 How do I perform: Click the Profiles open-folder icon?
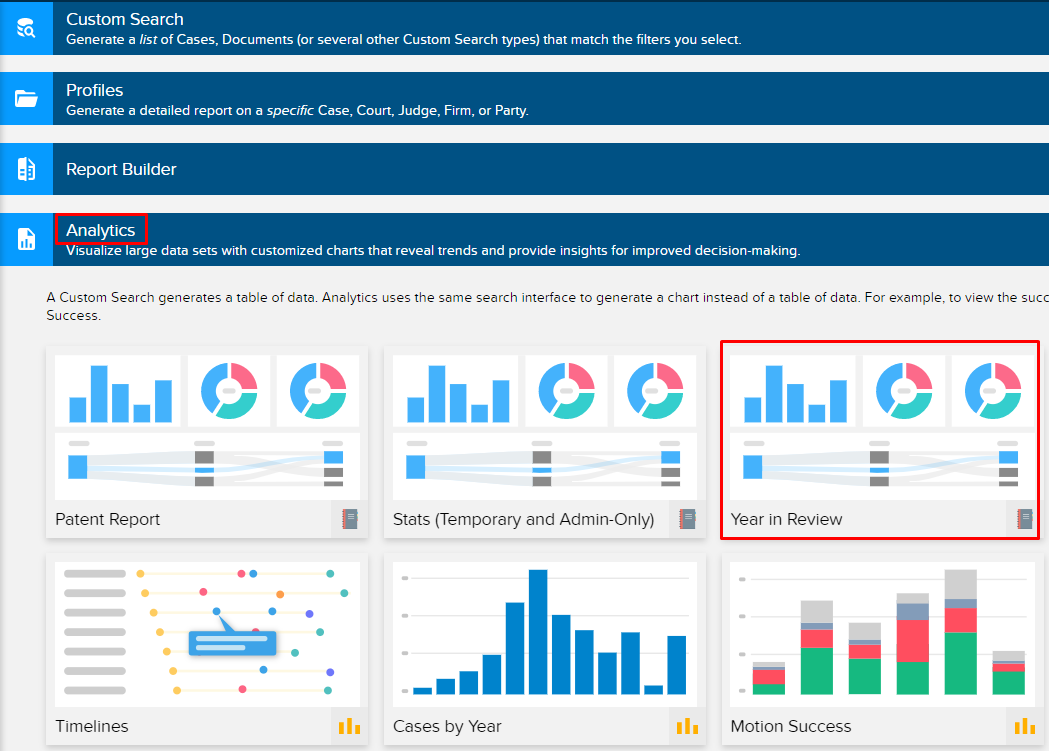click(26, 98)
